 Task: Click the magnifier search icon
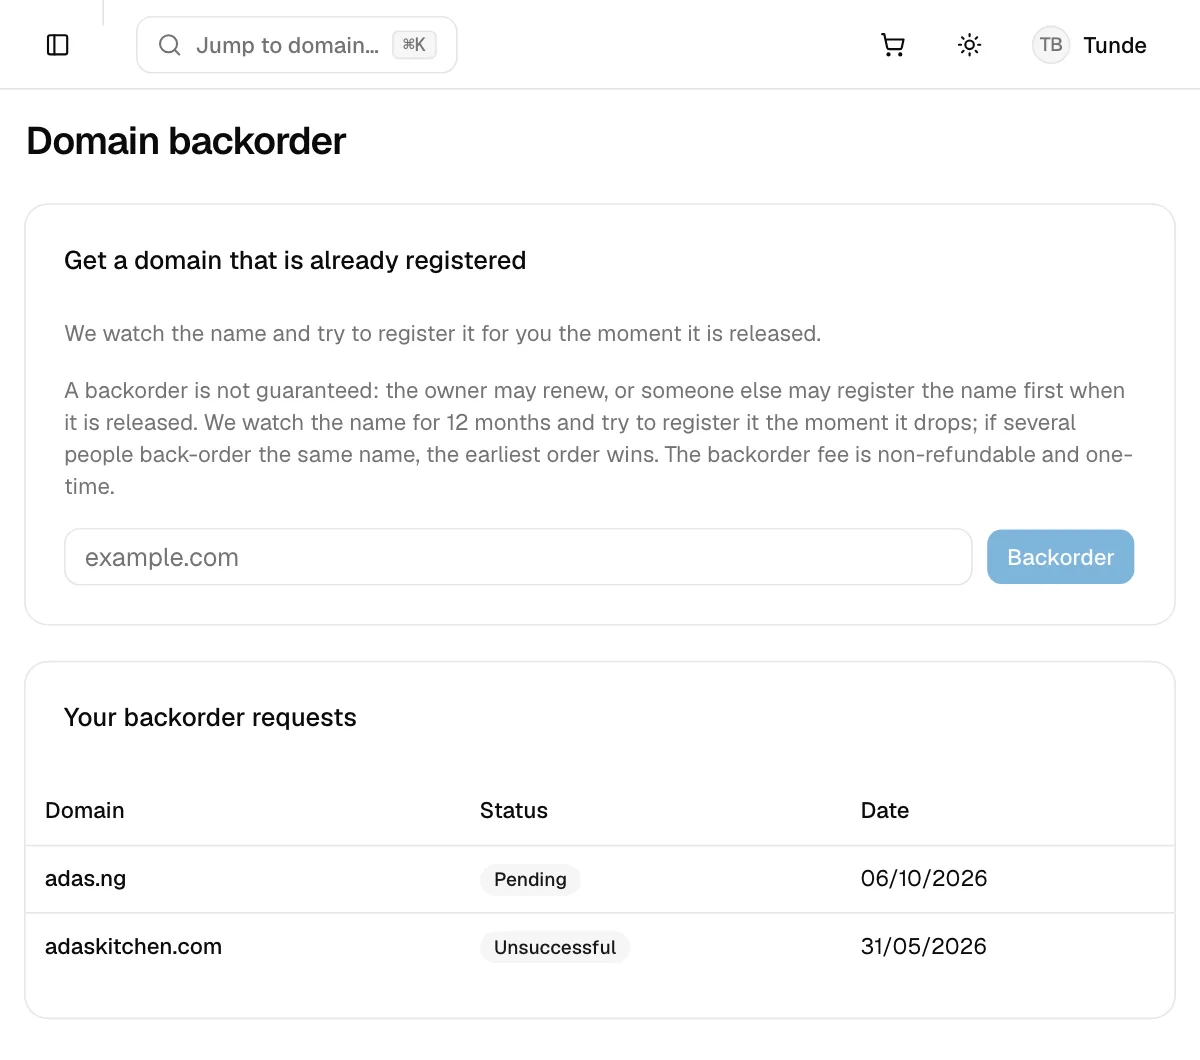point(170,45)
